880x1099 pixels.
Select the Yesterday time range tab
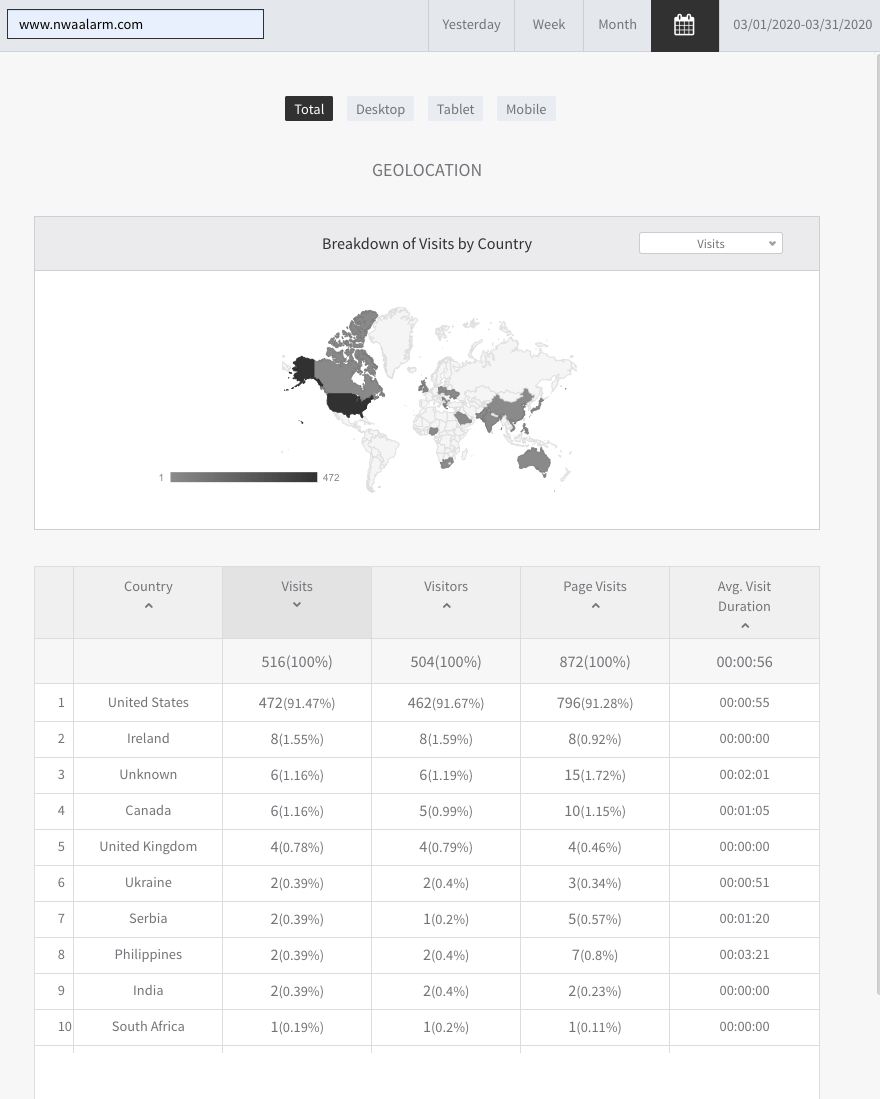pyautogui.click(x=471, y=25)
